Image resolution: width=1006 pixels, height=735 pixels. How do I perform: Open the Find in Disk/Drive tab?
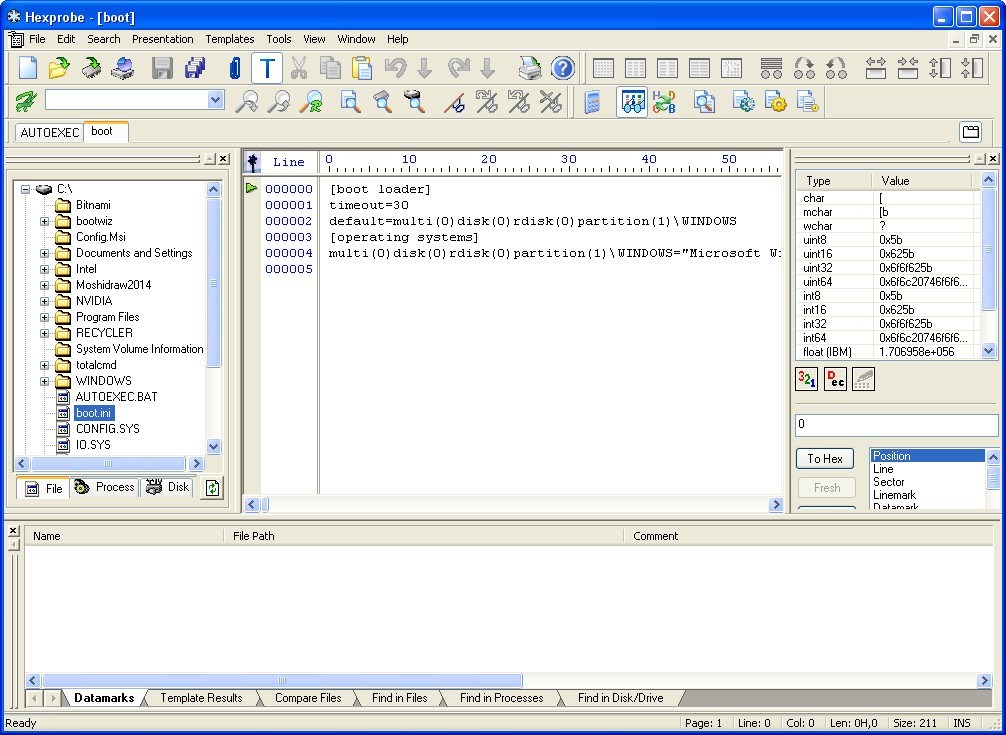coord(620,698)
